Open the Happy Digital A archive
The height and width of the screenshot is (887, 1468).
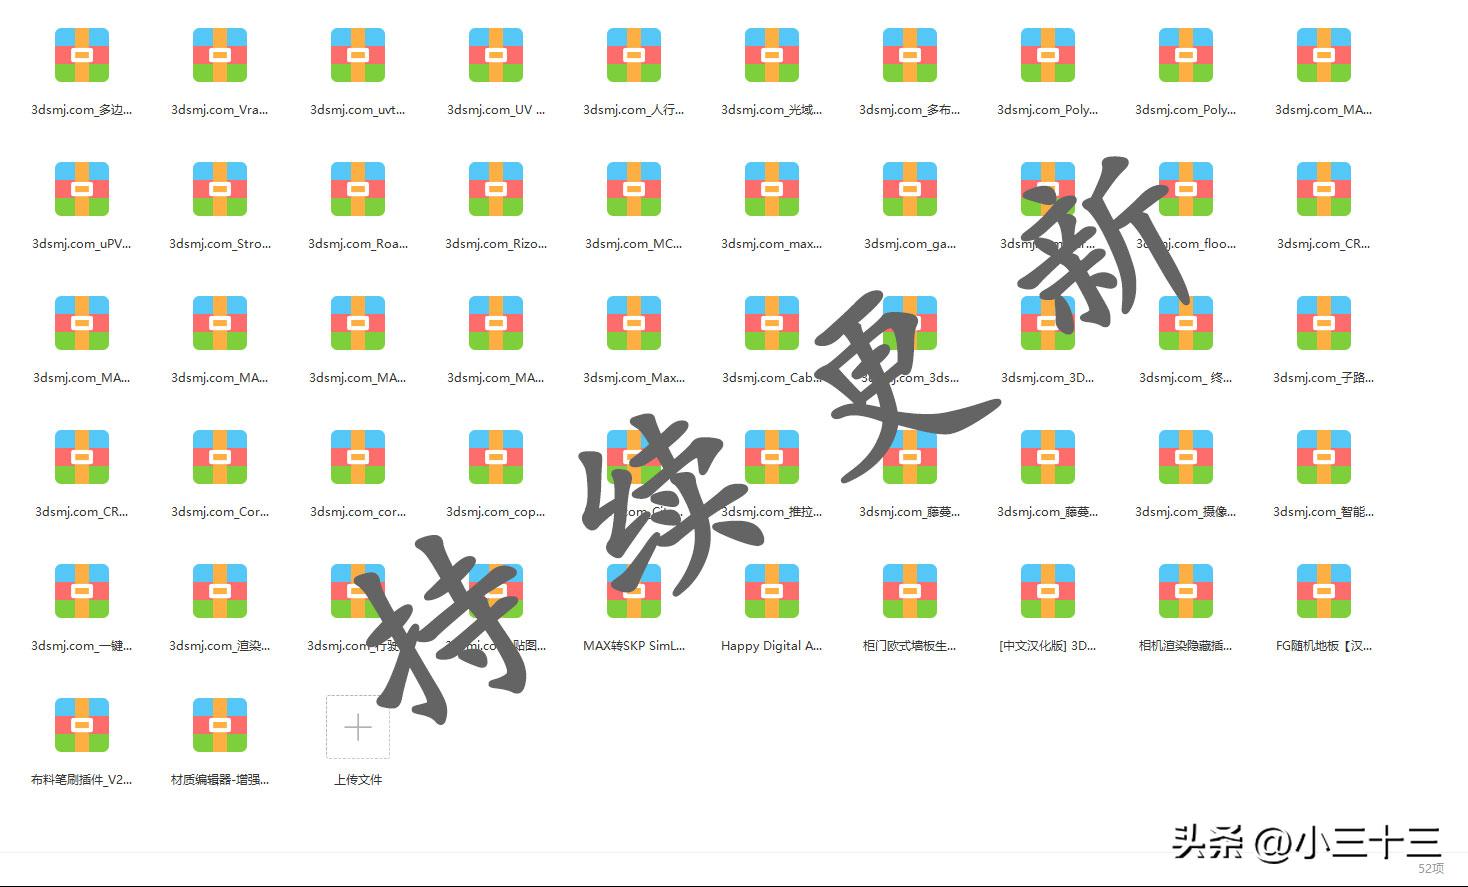coord(771,590)
